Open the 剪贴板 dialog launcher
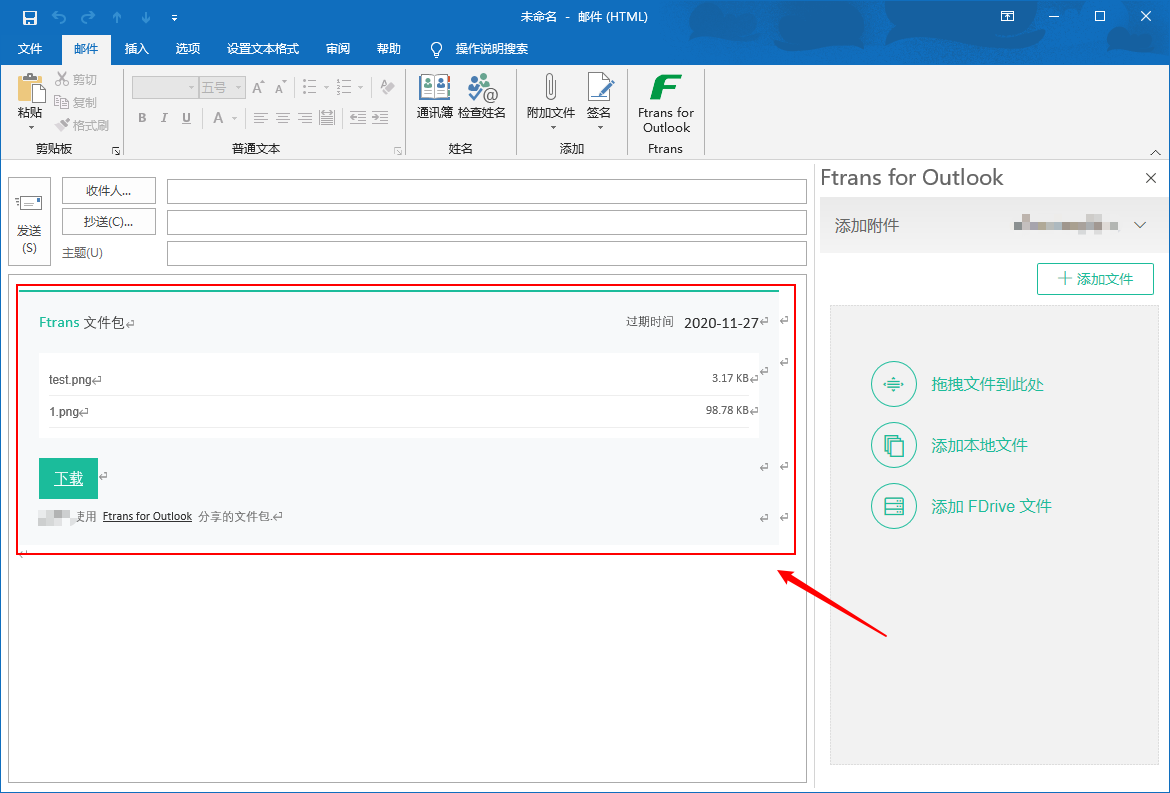The height and width of the screenshot is (793, 1170). pyautogui.click(x=116, y=151)
